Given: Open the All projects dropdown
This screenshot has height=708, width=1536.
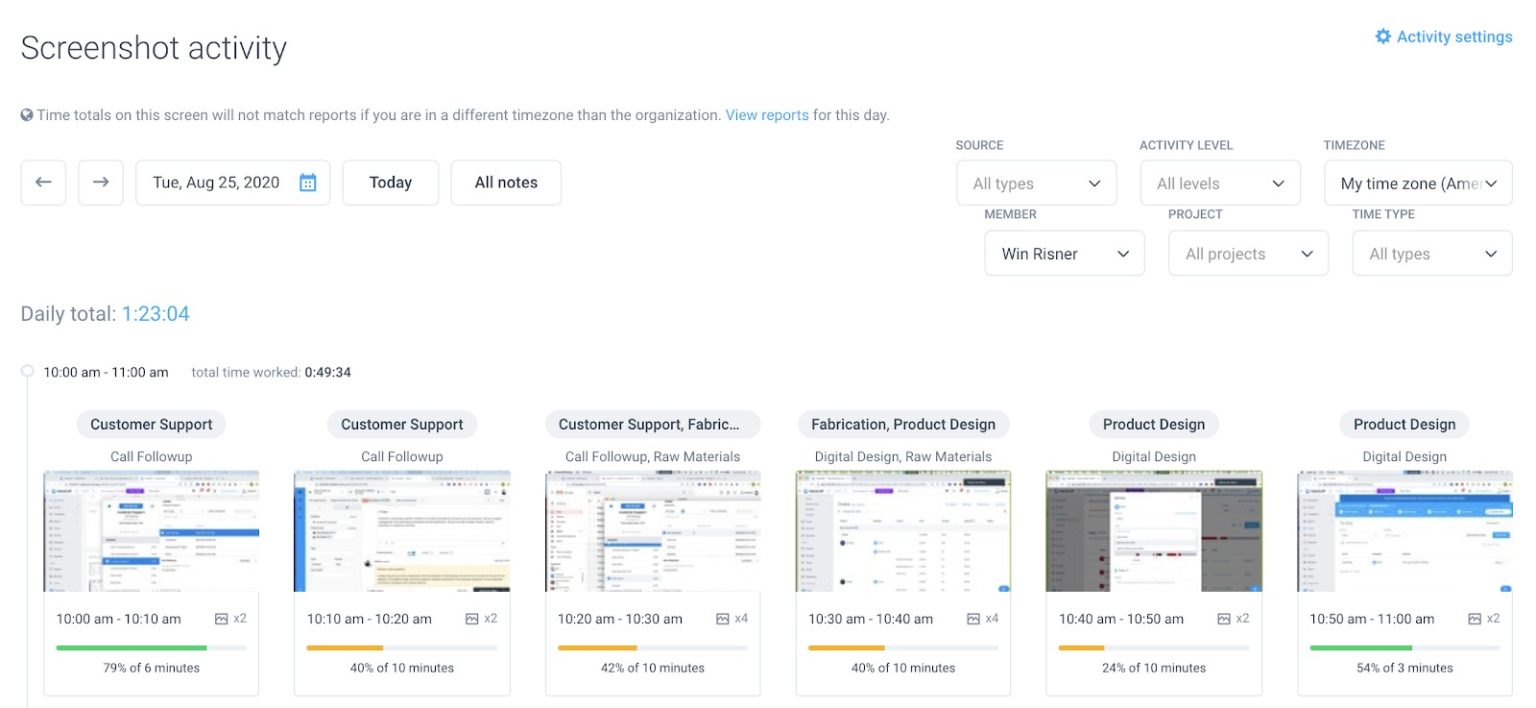Looking at the screenshot, I should tap(1248, 253).
